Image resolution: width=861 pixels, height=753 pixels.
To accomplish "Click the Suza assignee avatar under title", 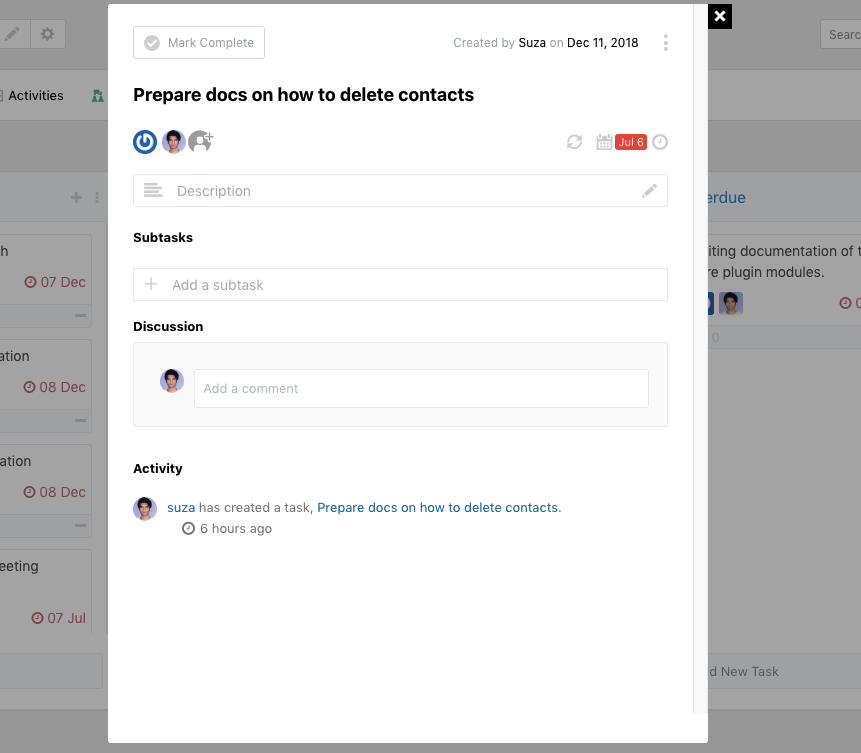I will pos(174,142).
